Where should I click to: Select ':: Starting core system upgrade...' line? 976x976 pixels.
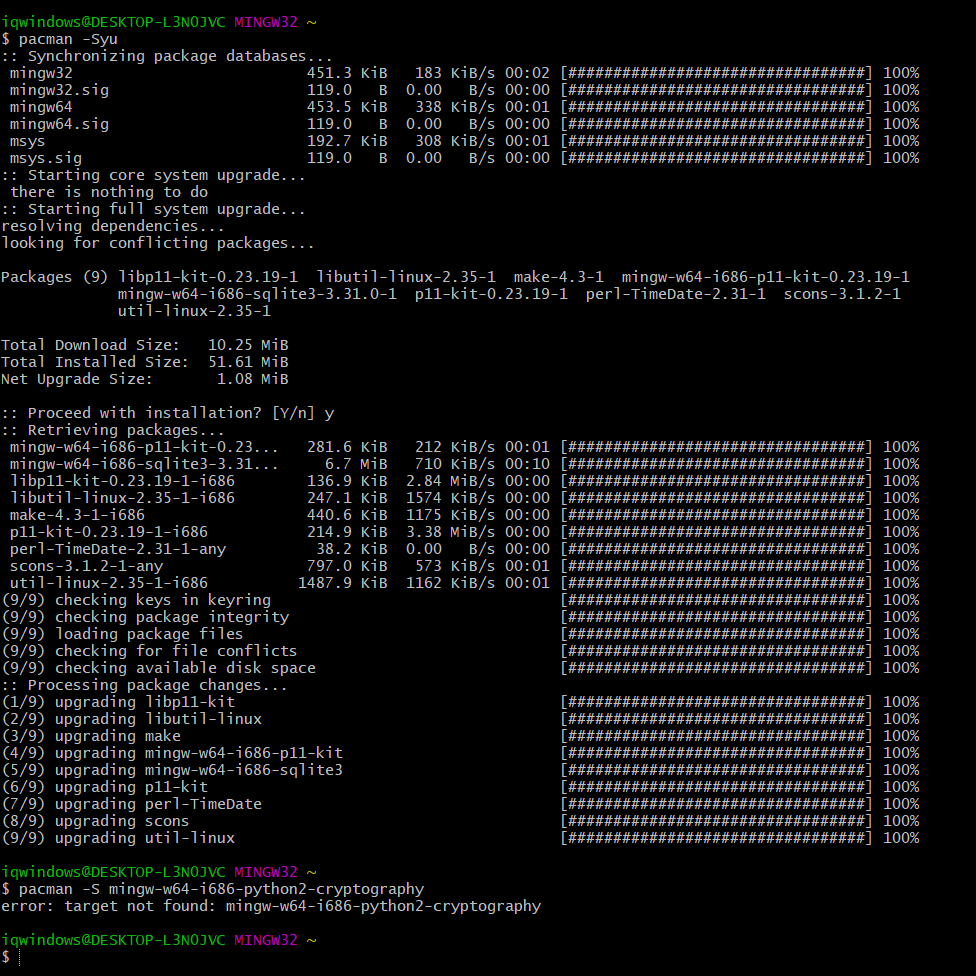click(153, 176)
